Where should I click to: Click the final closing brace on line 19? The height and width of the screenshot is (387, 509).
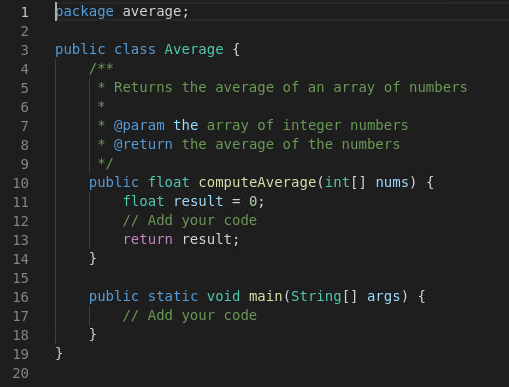pos(59,353)
